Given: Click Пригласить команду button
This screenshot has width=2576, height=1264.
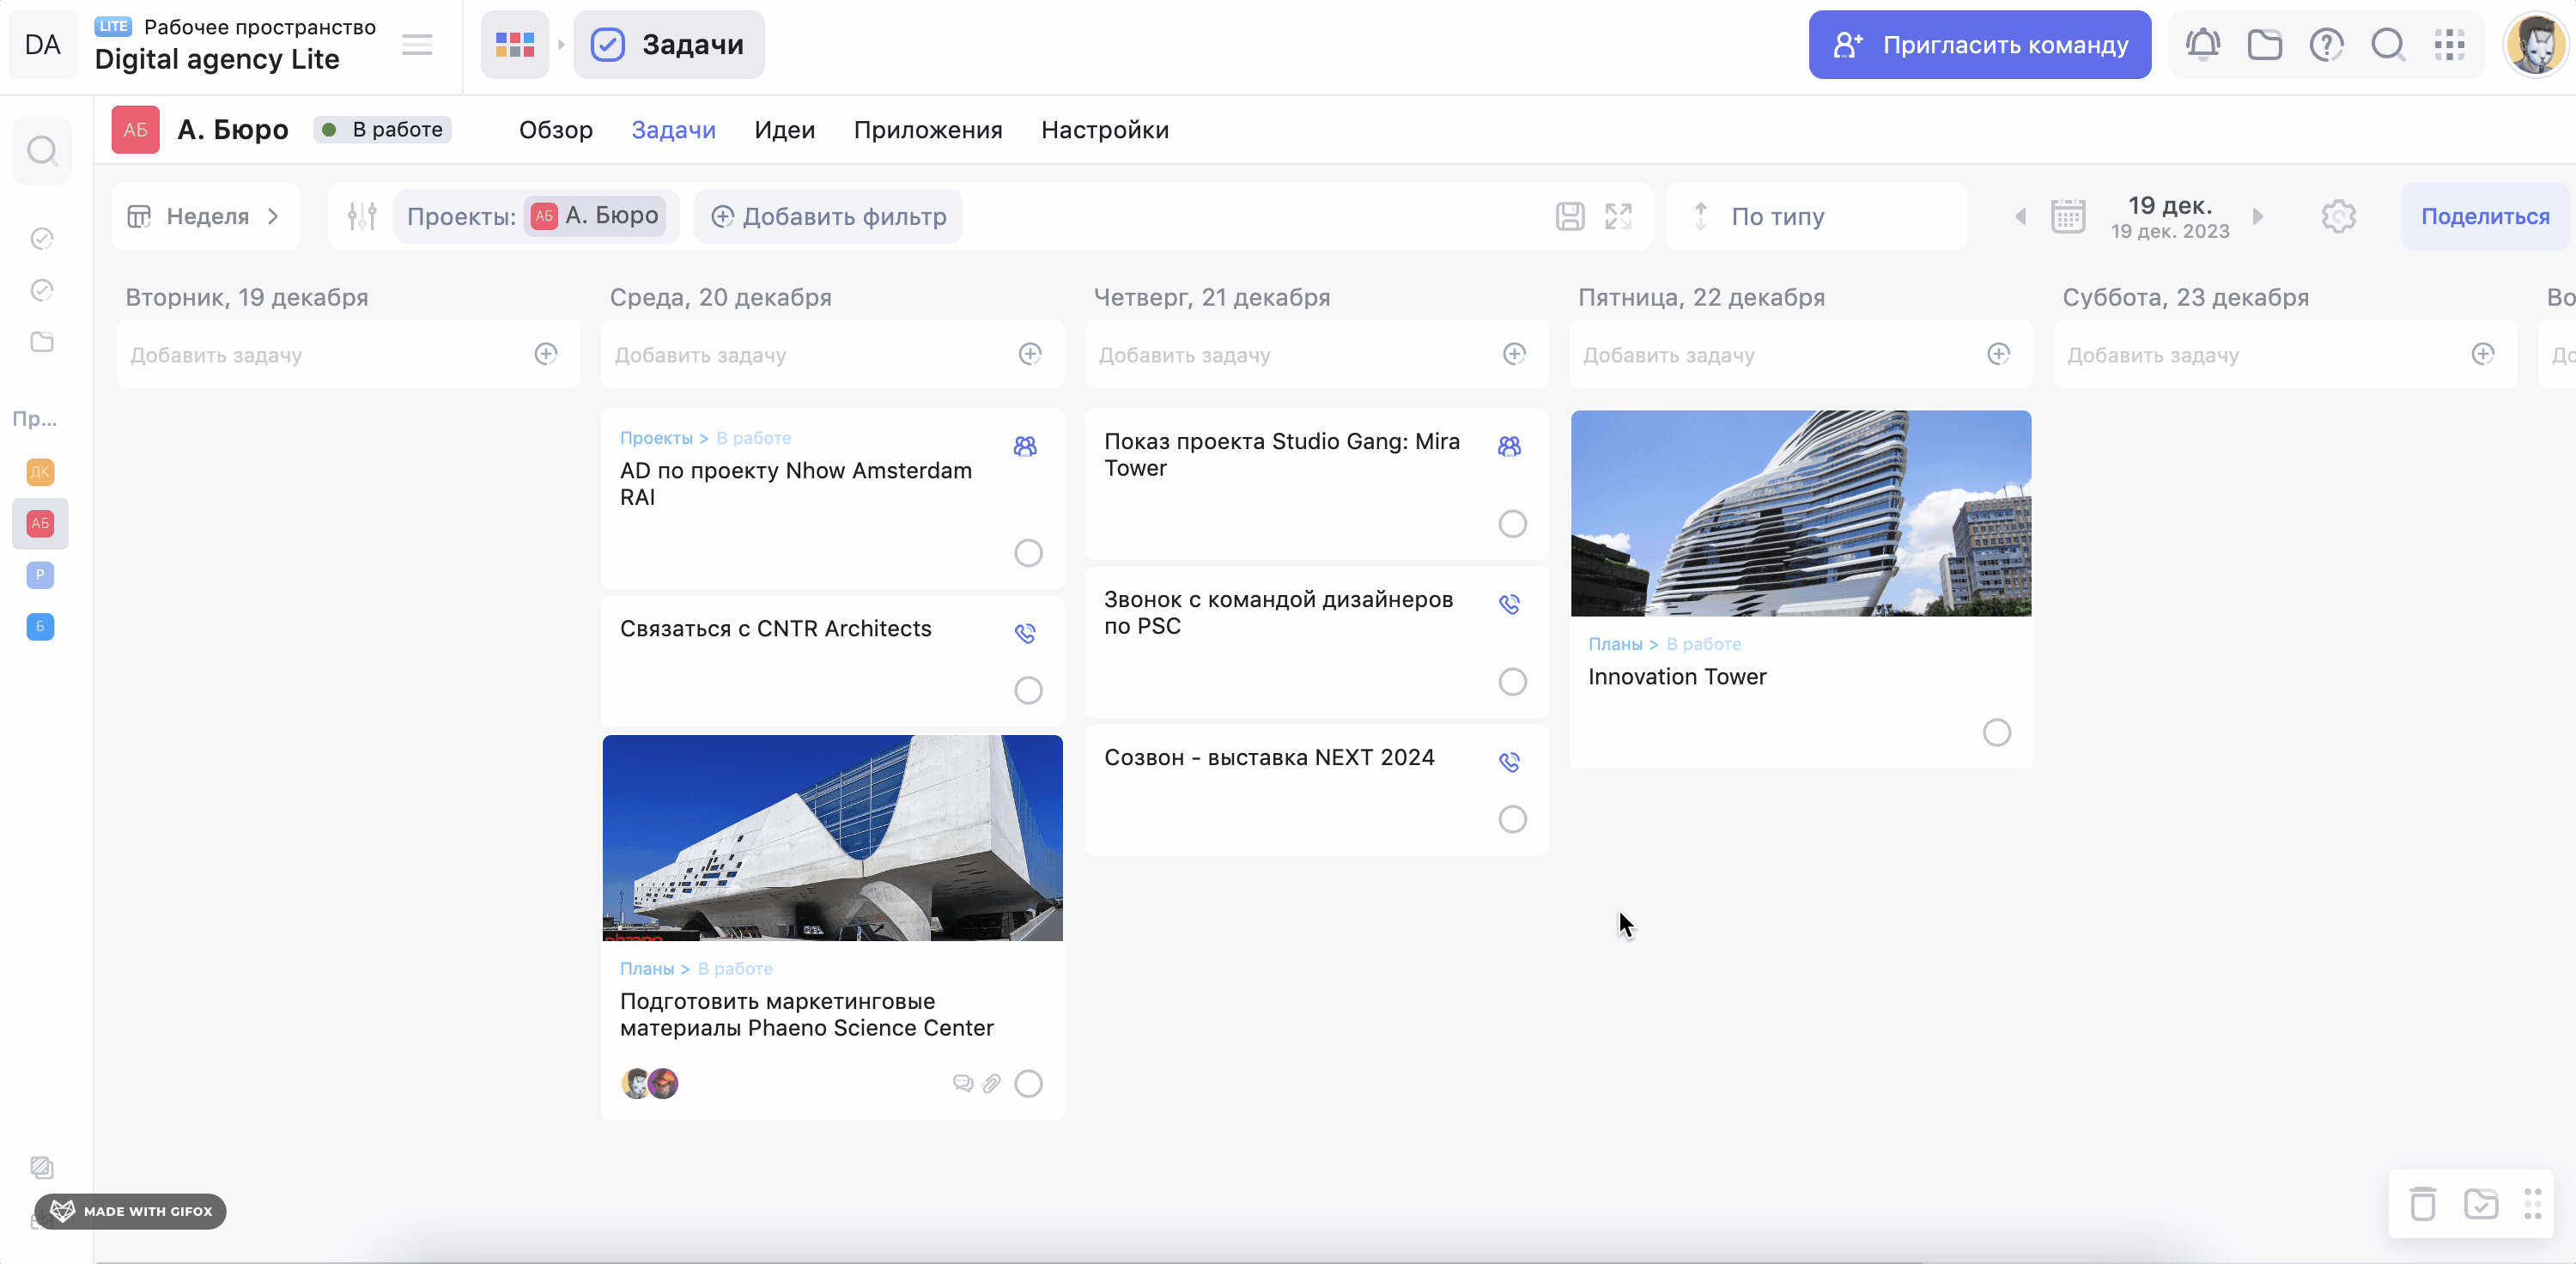Looking at the screenshot, I should (1979, 45).
